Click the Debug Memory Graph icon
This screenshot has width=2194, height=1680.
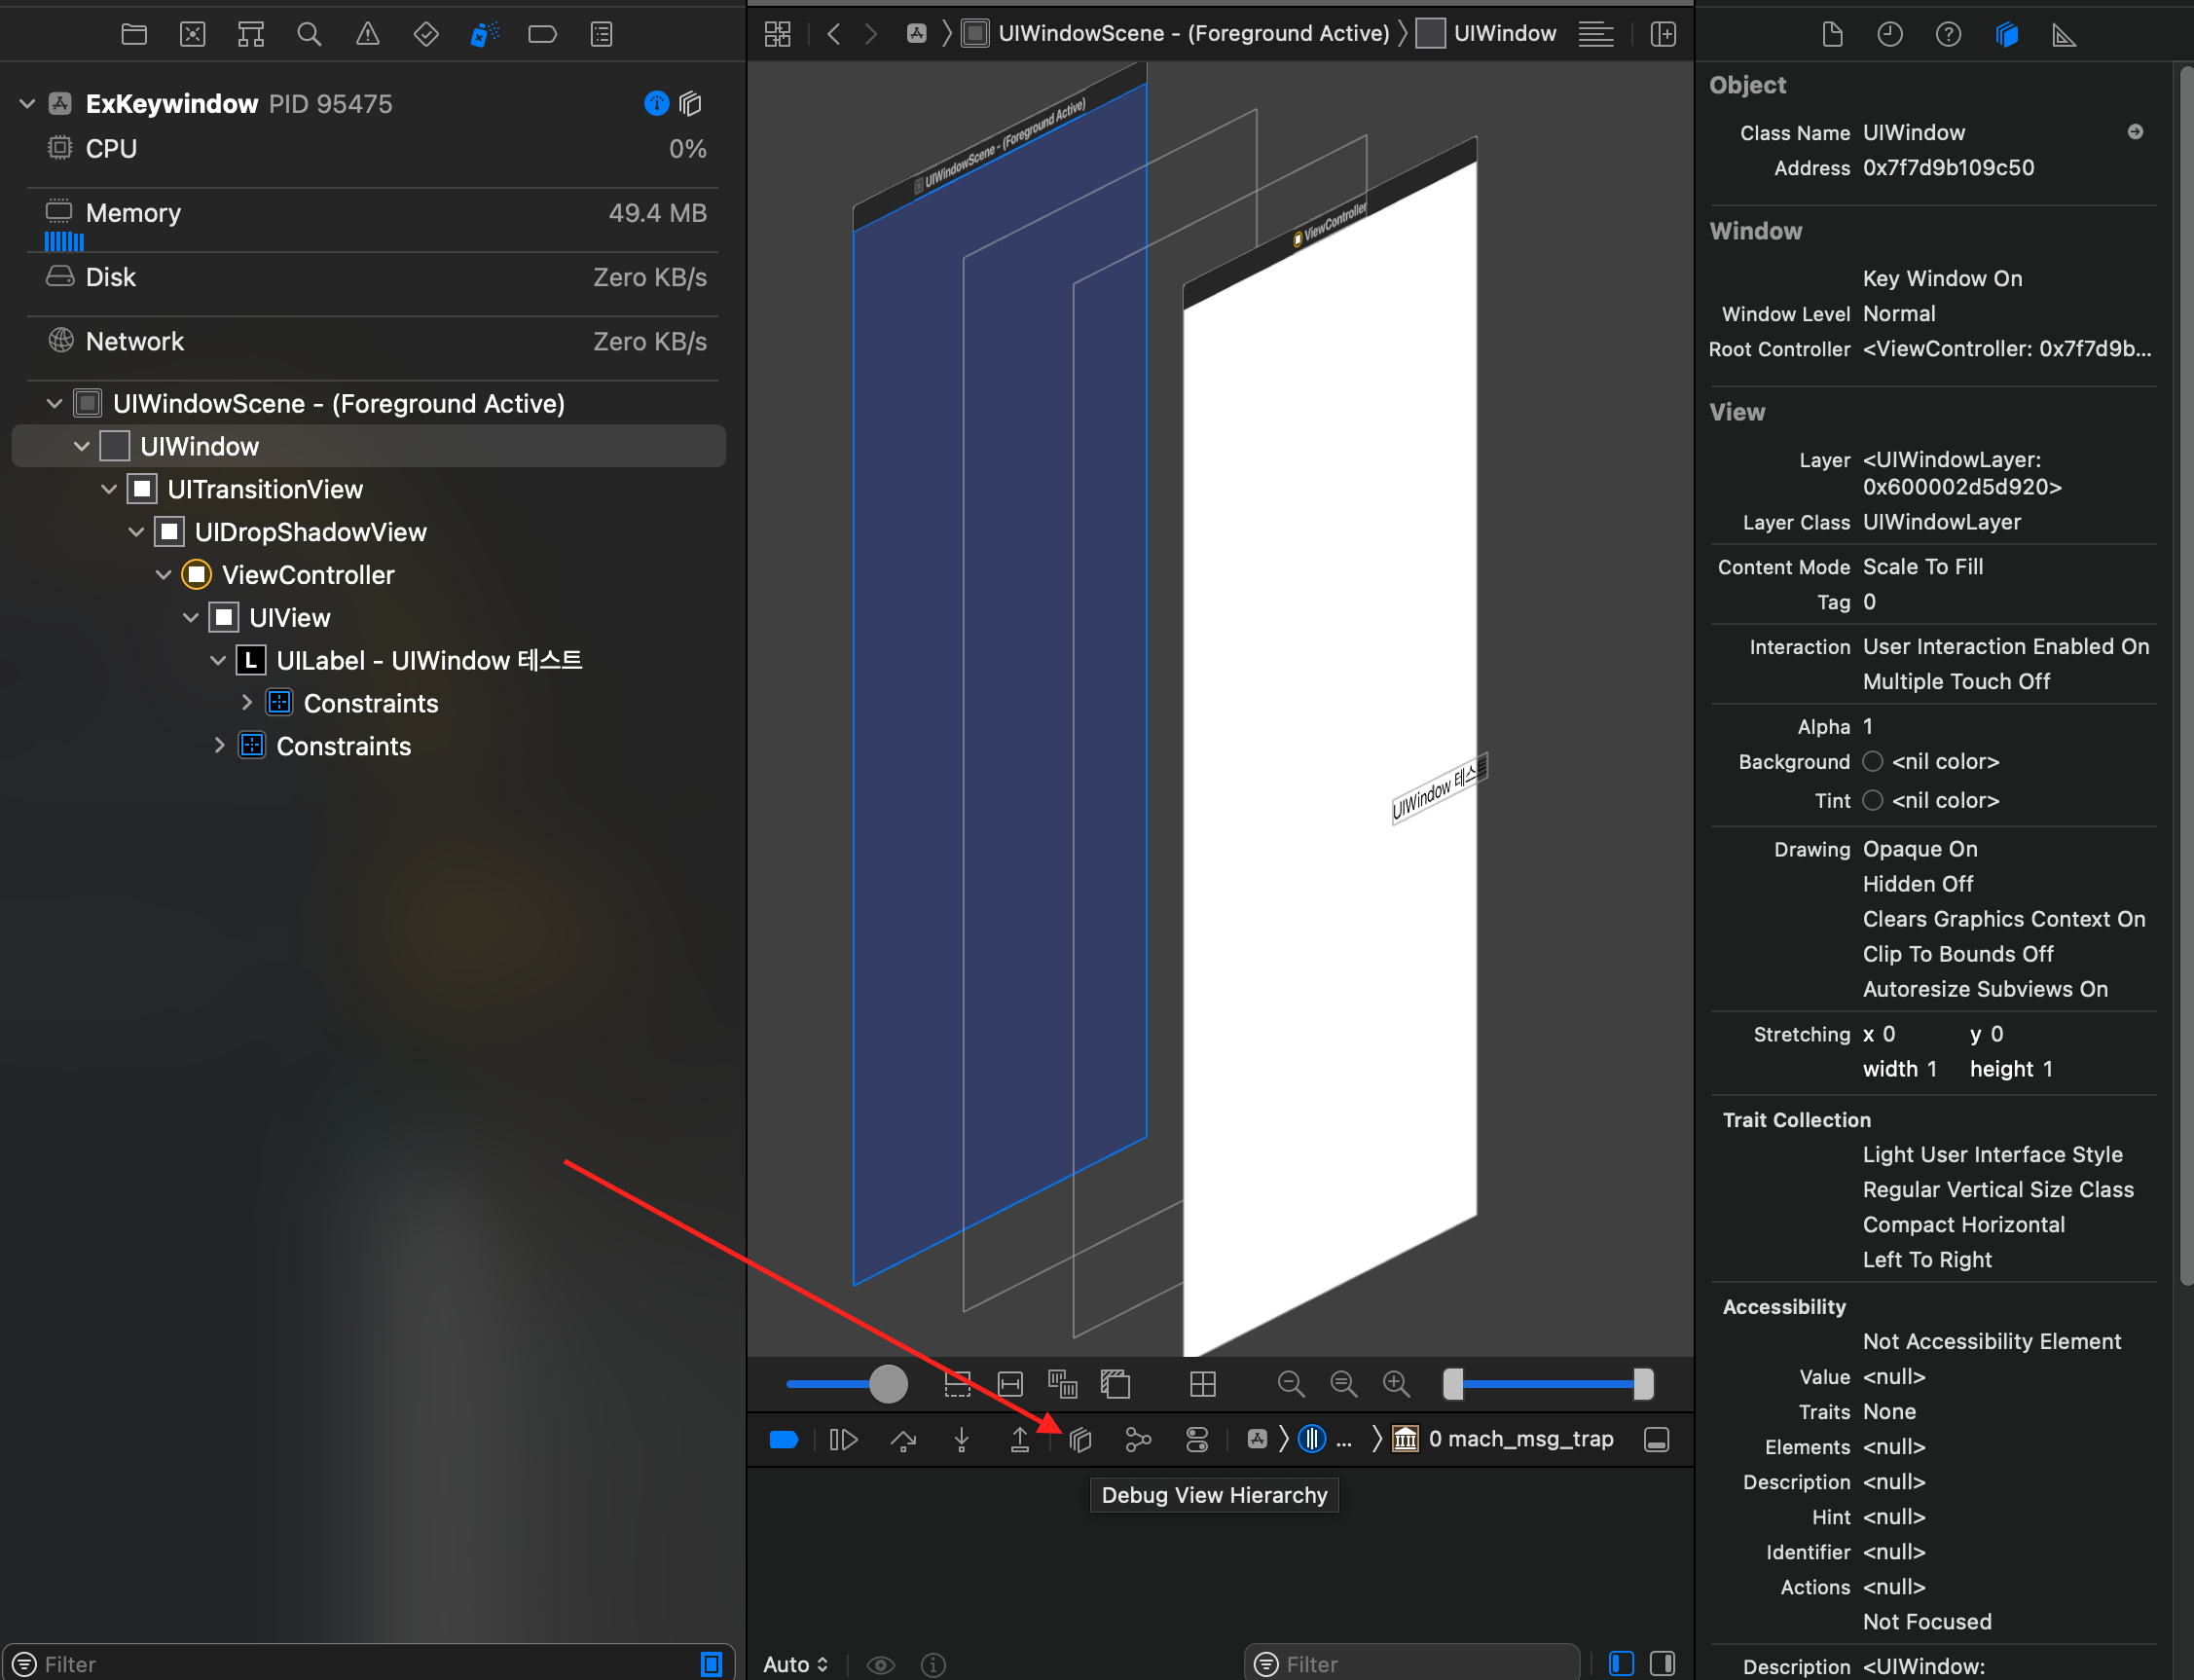pyautogui.click(x=1138, y=1440)
